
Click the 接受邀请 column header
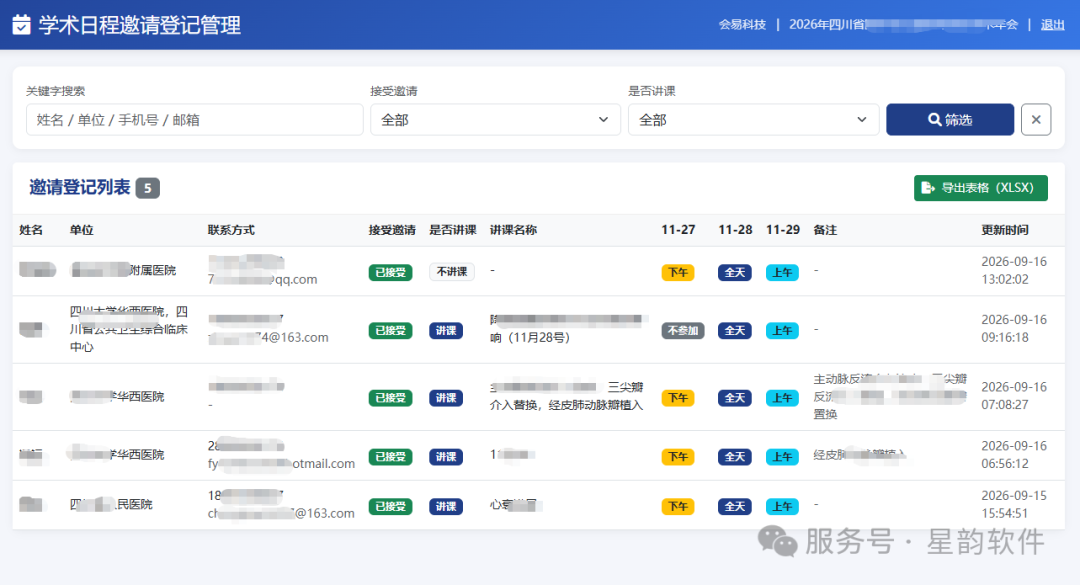pos(392,230)
